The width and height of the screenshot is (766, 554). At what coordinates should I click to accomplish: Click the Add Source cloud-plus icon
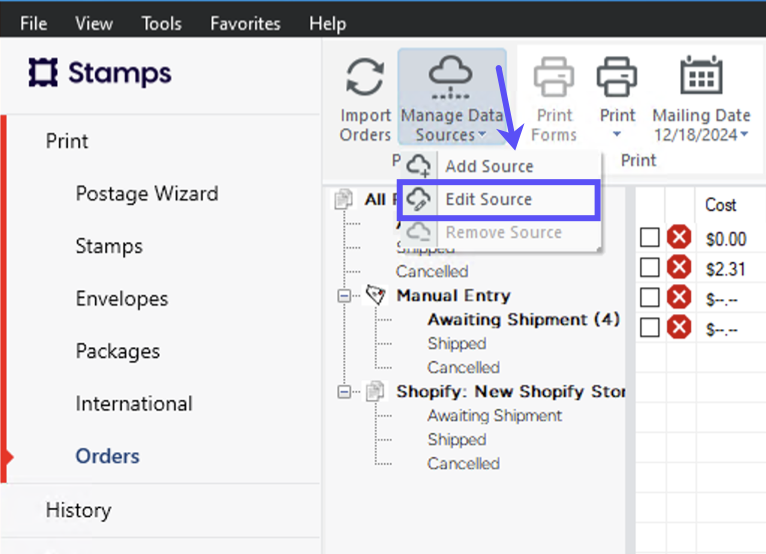[x=419, y=166]
